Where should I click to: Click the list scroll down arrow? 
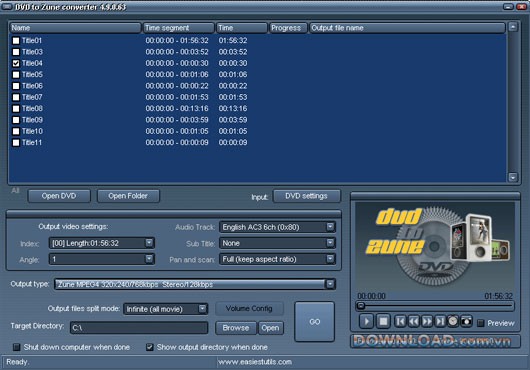click(513, 177)
